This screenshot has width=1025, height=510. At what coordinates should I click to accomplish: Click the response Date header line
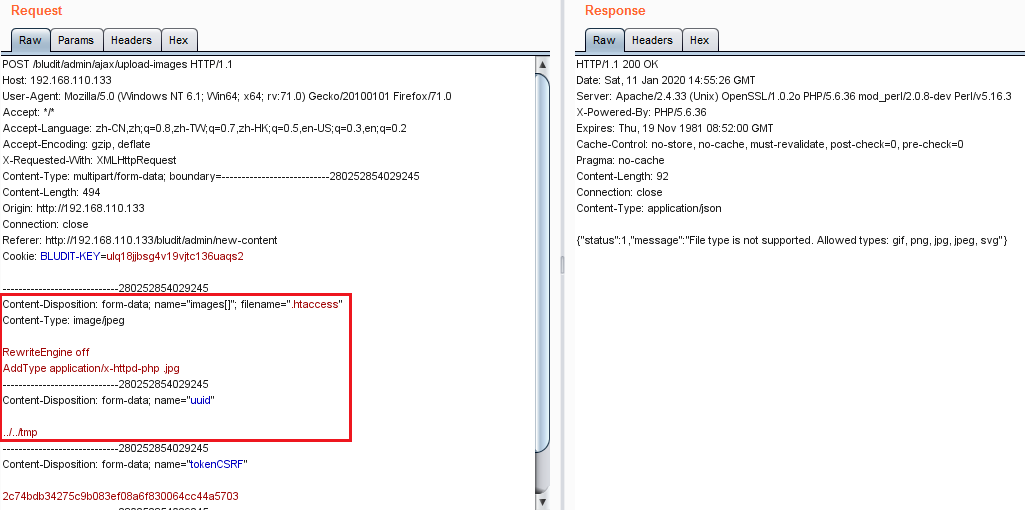(x=666, y=80)
